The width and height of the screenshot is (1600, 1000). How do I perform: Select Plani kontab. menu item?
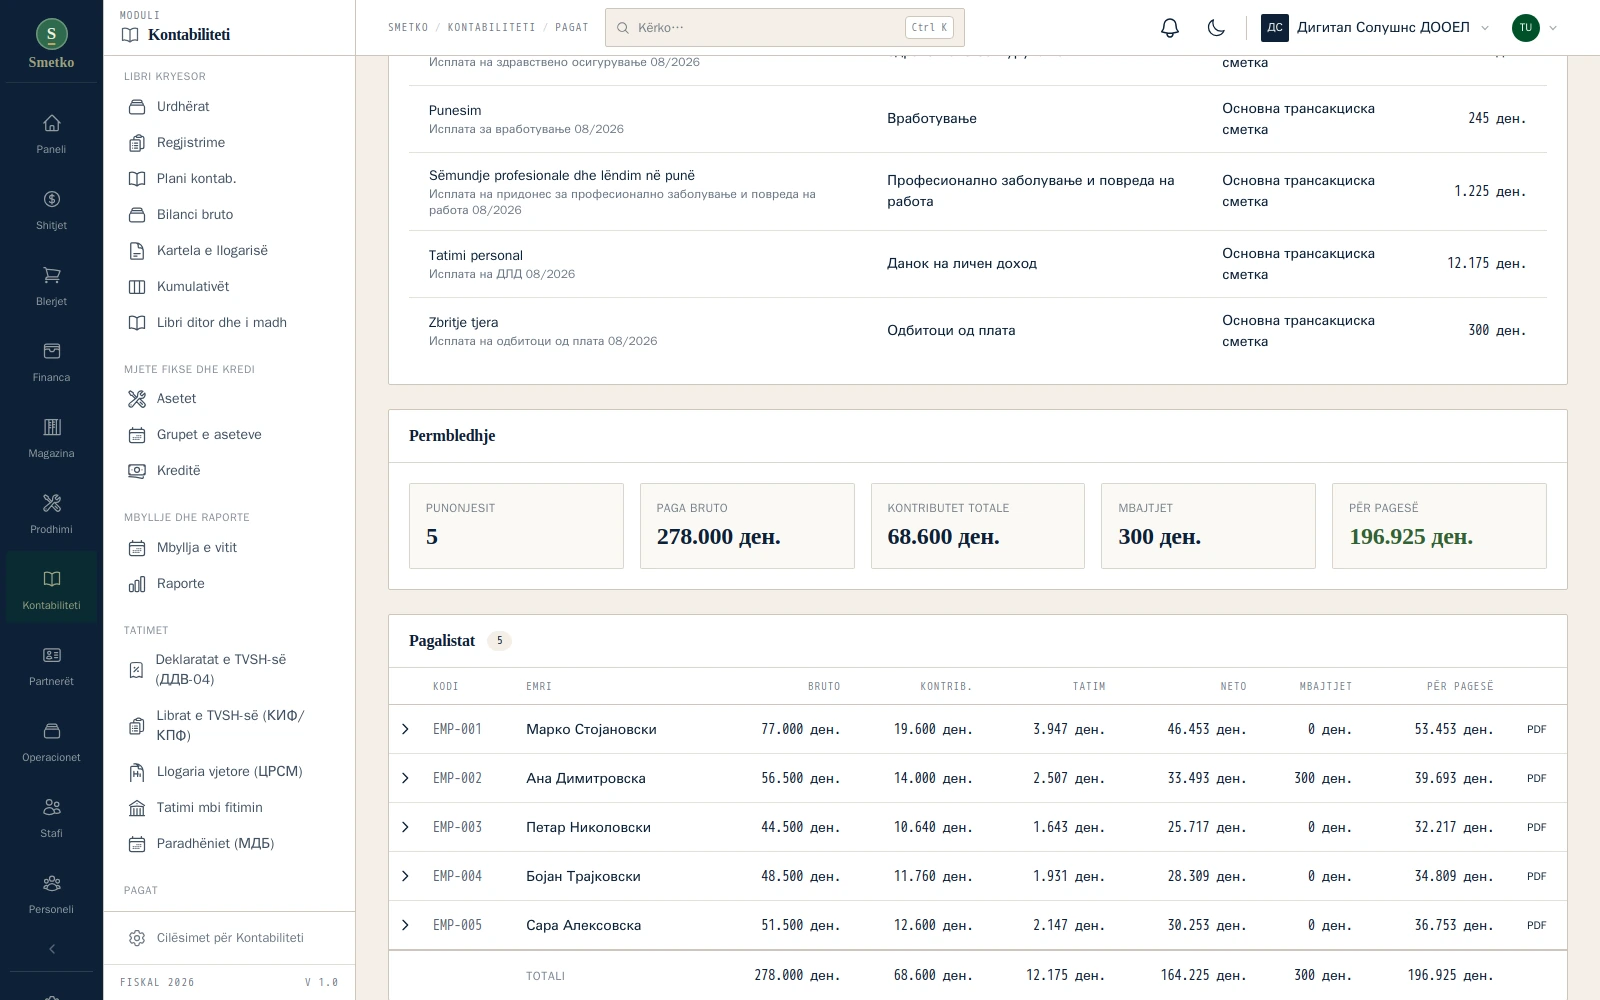tap(229, 179)
